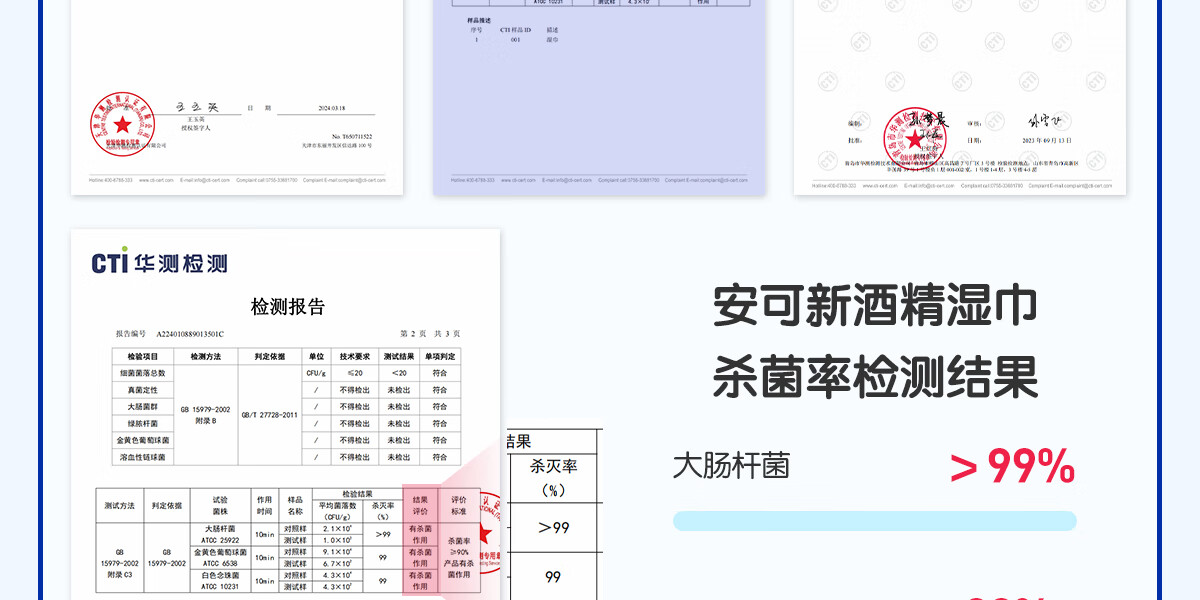Click the CFU/g unit cell
Image resolution: width=1200 pixels, height=600 pixels.
[316, 373]
